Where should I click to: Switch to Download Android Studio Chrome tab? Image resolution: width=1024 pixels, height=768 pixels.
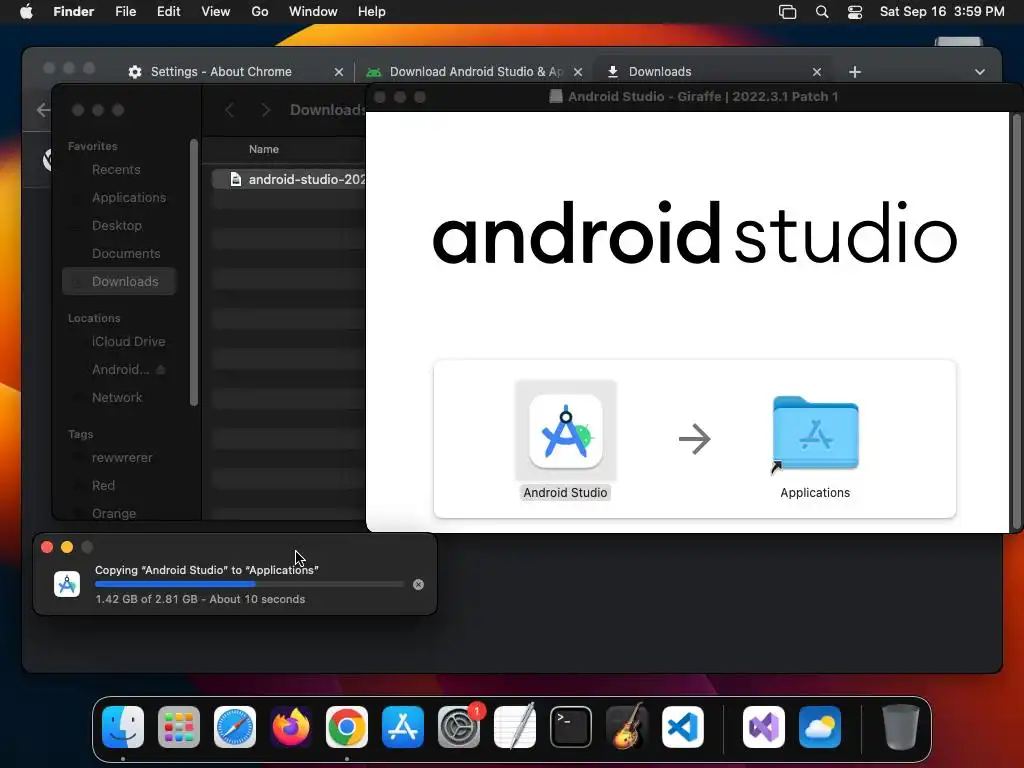click(x=473, y=72)
